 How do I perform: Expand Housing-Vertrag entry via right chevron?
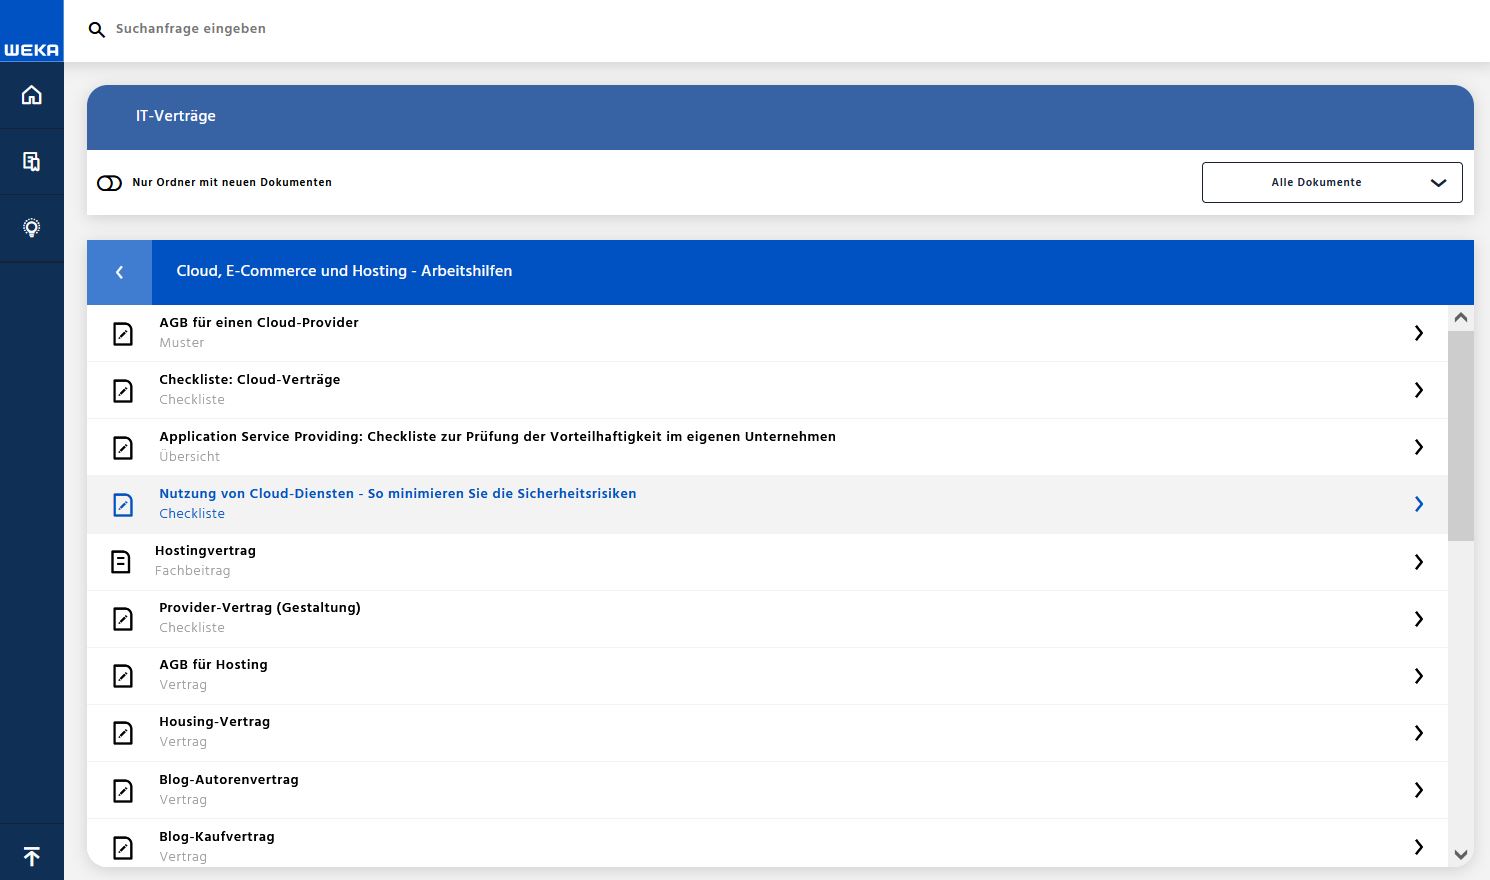coord(1418,733)
